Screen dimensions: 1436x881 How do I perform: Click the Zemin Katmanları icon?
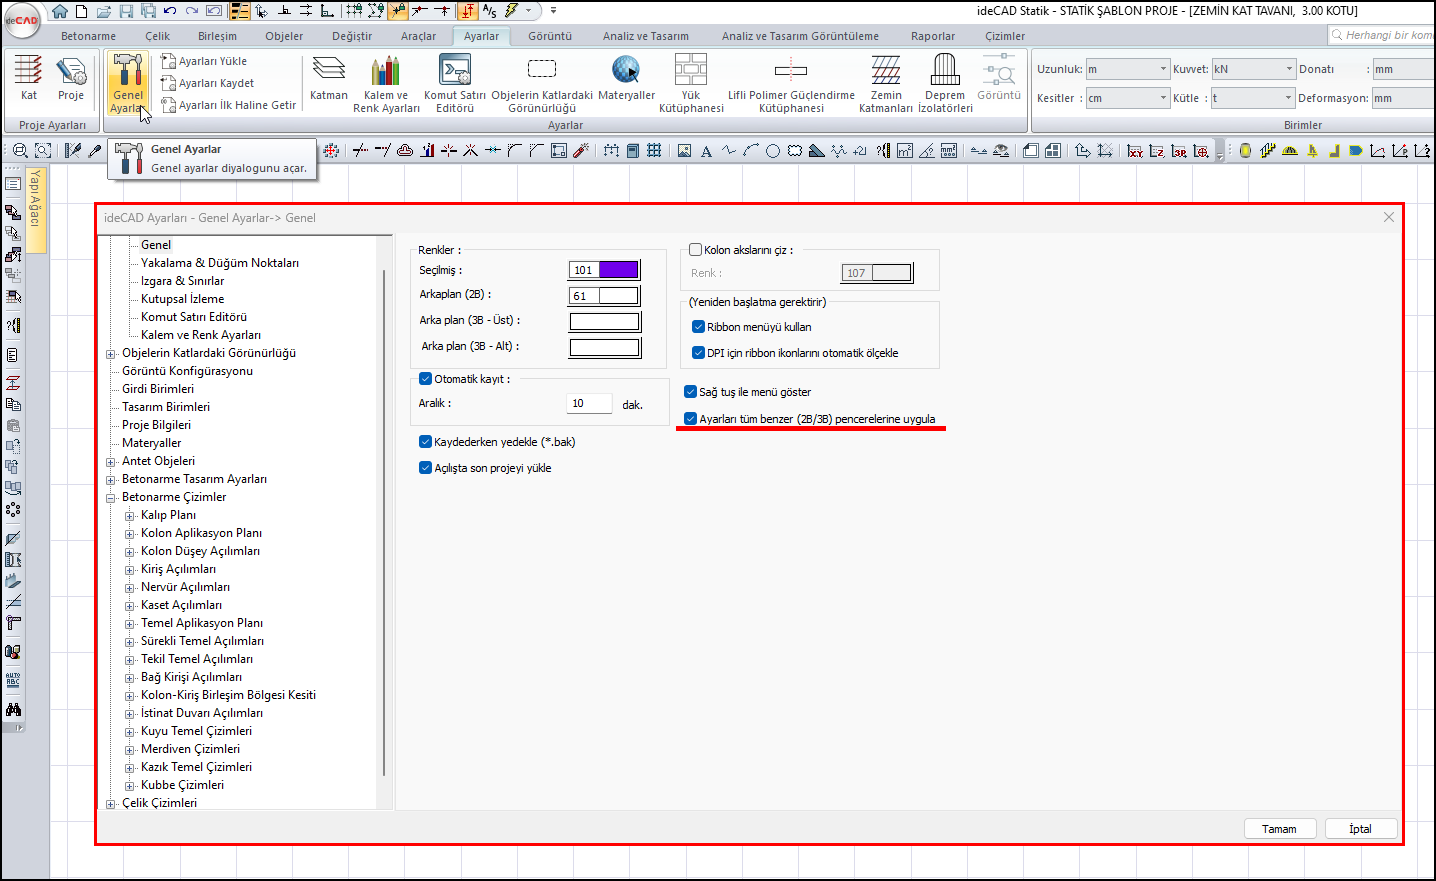point(886,70)
